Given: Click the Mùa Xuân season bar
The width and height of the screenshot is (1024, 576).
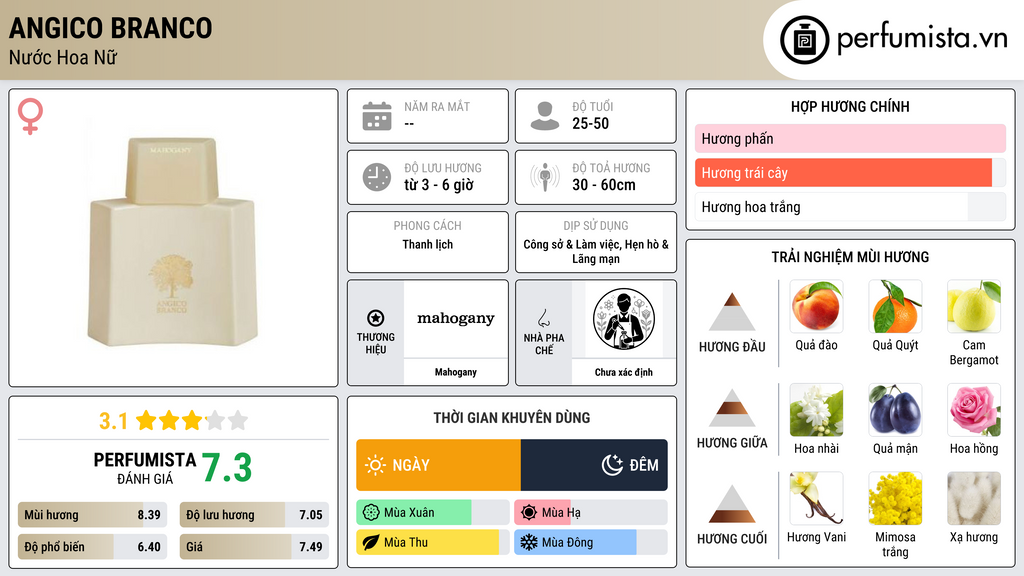Looking at the screenshot, I should 432,513.
